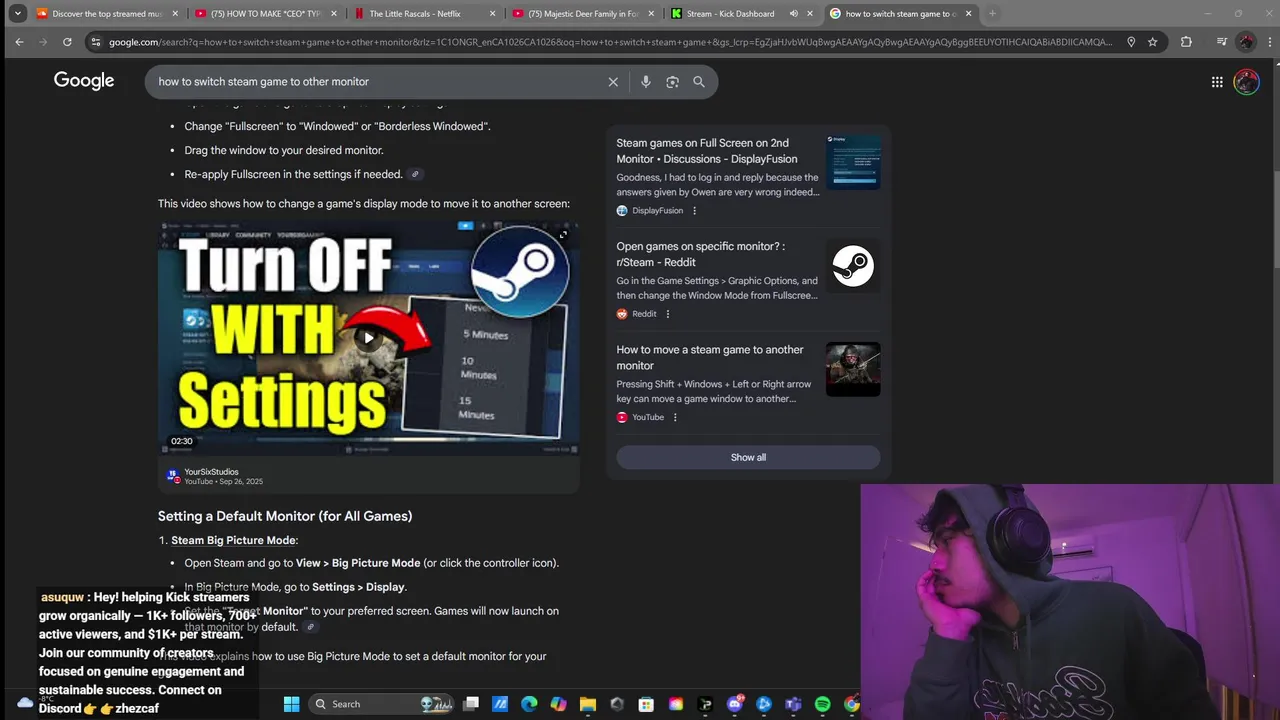This screenshot has height=720, width=1280.
Task: Open the media controls button in toolbar
Action: [1221, 42]
